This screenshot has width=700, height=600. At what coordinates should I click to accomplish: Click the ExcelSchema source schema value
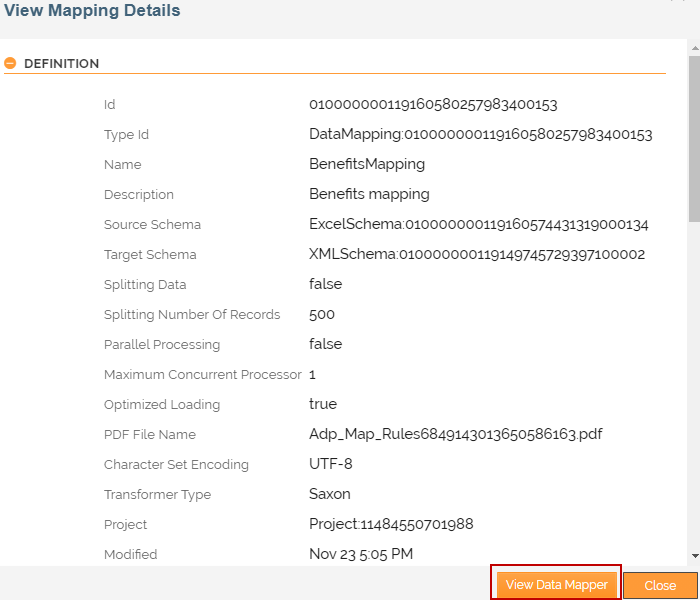[478, 224]
